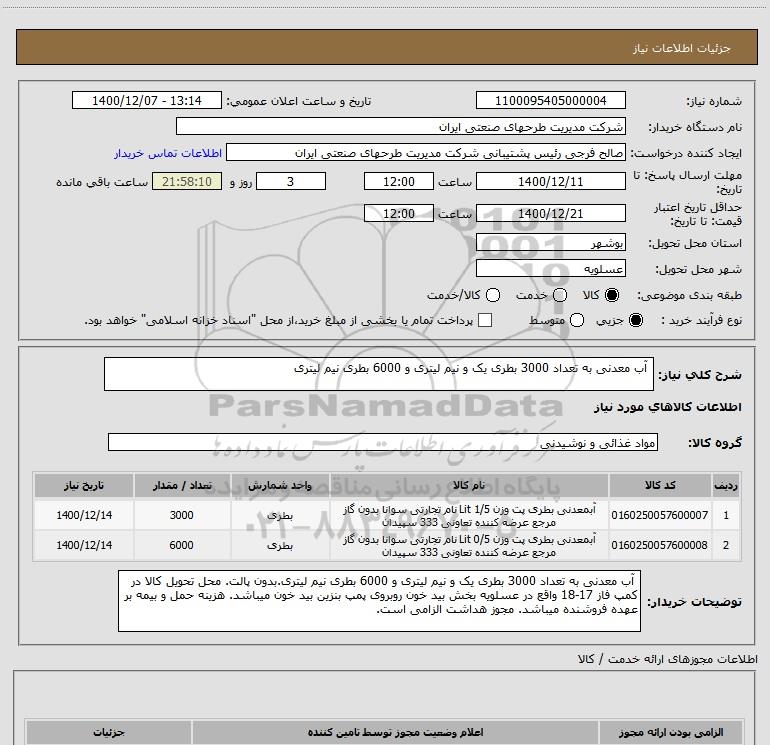Click the توضیحات خریدار text area
The height and width of the screenshot is (745, 770).
[x=379, y=601]
